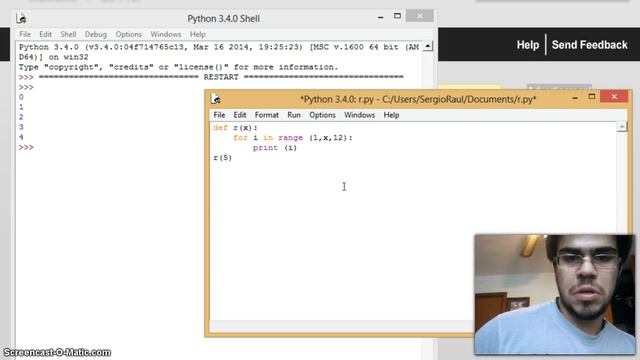Image resolution: width=640 pixels, height=360 pixels.
Task: Open File menu in r.py editor
Action: pyautogui.click(x=219, y=115)
